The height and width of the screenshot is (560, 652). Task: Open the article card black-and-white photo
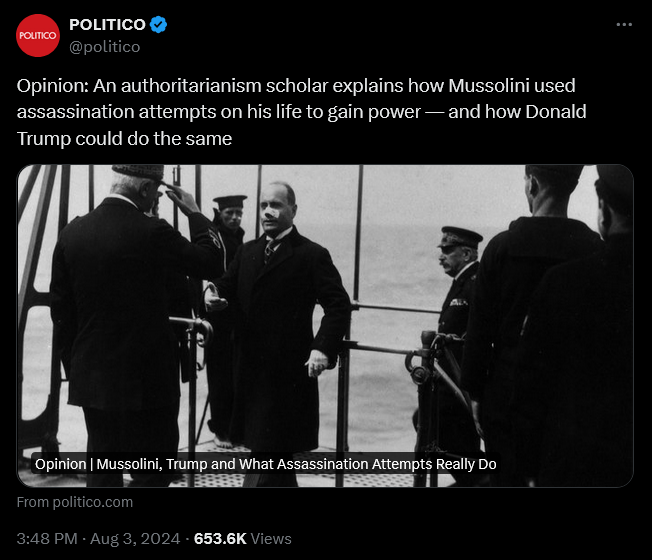[325, 326]
